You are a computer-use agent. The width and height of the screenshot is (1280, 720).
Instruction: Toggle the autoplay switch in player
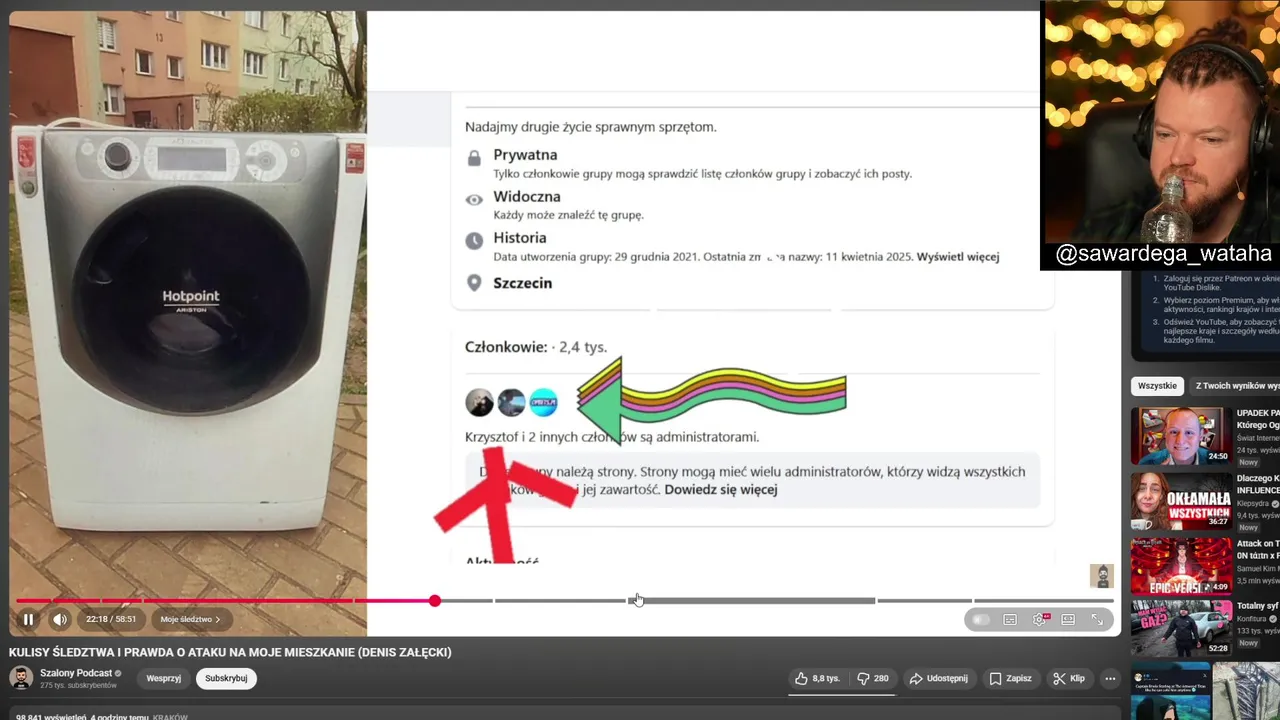click(981, 620)
